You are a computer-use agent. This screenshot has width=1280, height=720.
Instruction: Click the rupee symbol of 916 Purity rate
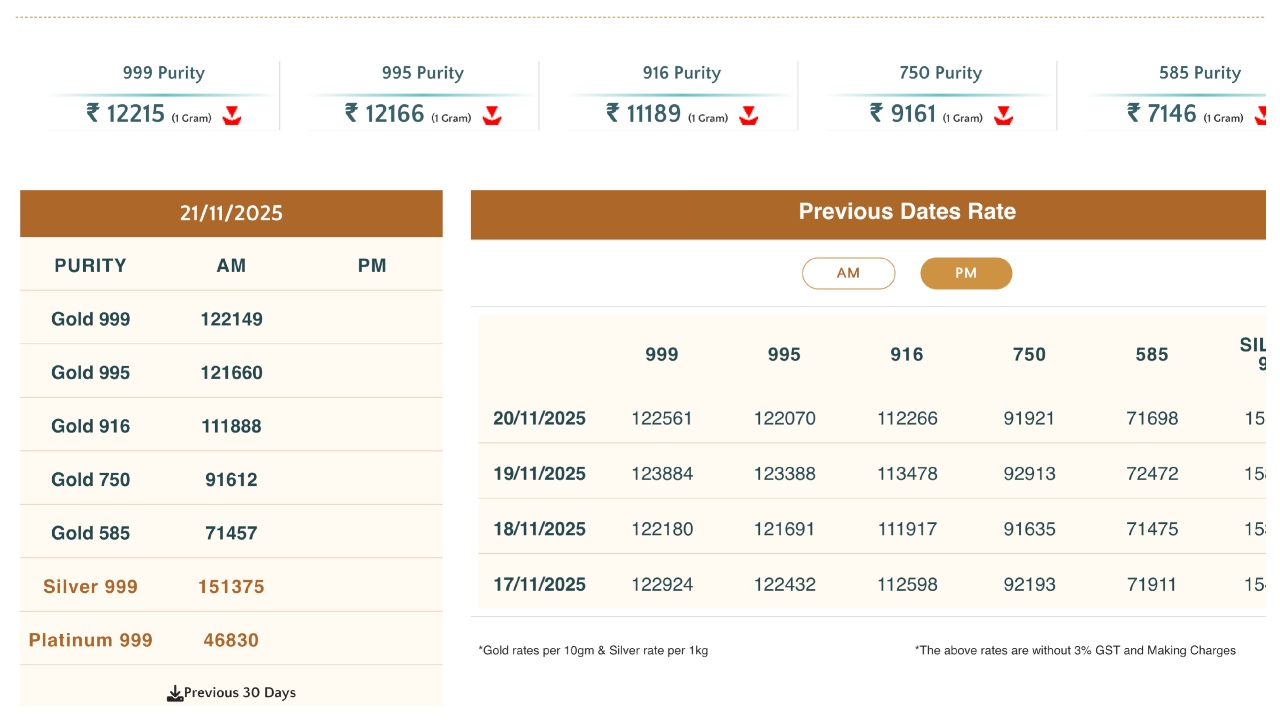pos(613,113)
